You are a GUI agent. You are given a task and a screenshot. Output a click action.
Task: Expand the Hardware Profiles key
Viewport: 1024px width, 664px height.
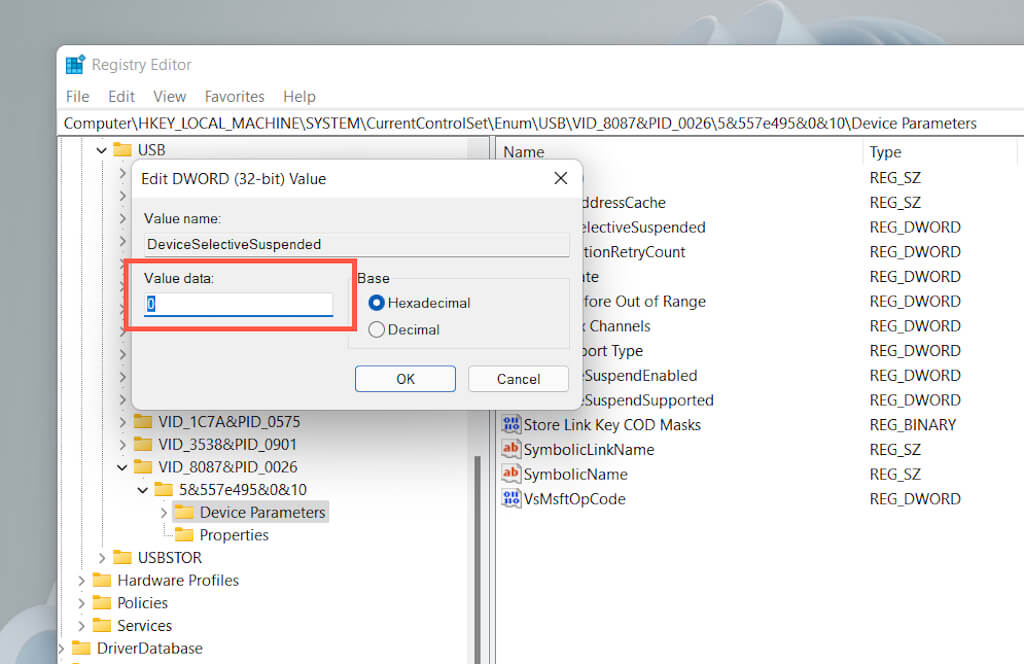[81, 580]
